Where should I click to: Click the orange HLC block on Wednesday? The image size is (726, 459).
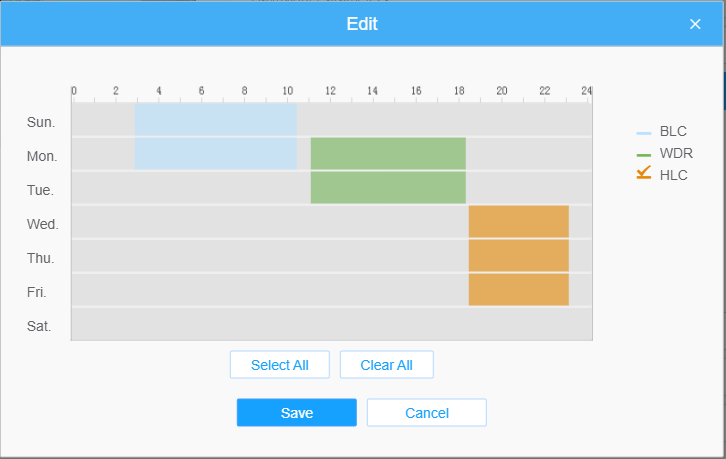(x=518, y=222)
